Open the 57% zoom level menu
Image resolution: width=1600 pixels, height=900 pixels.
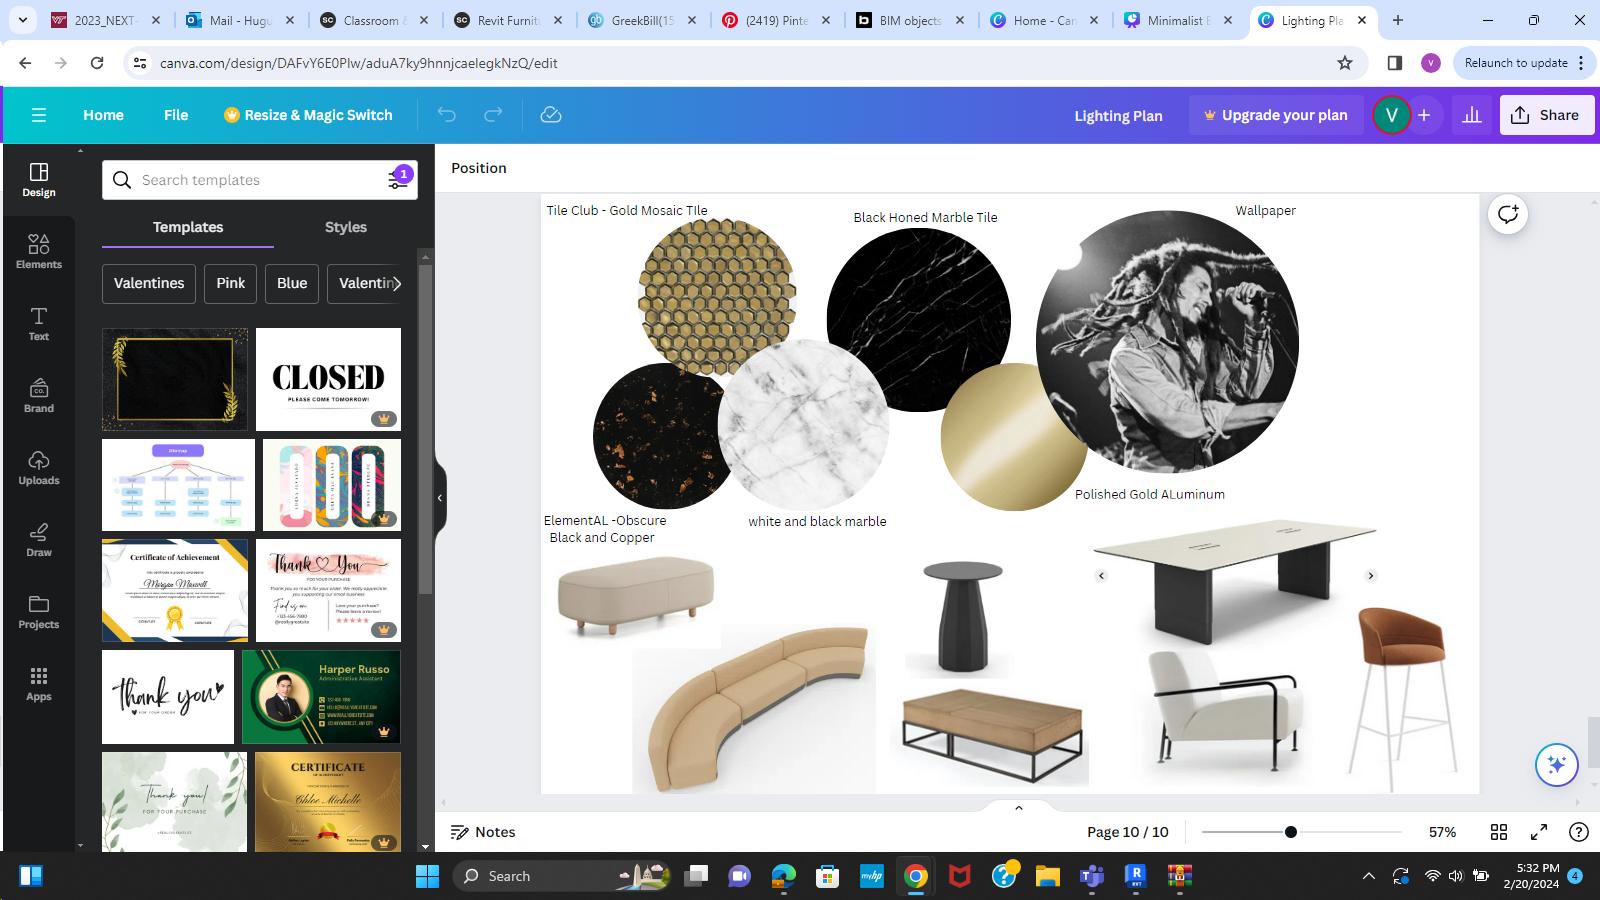tap(1442, 832)
